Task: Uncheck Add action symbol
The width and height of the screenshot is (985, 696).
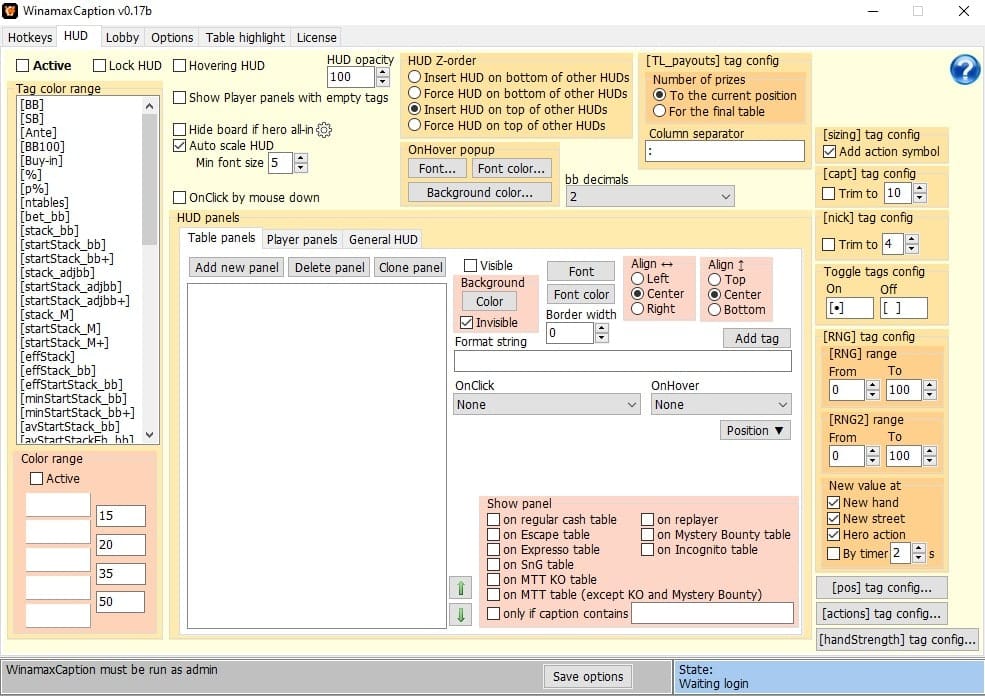Action: click(x=829, y=151)
